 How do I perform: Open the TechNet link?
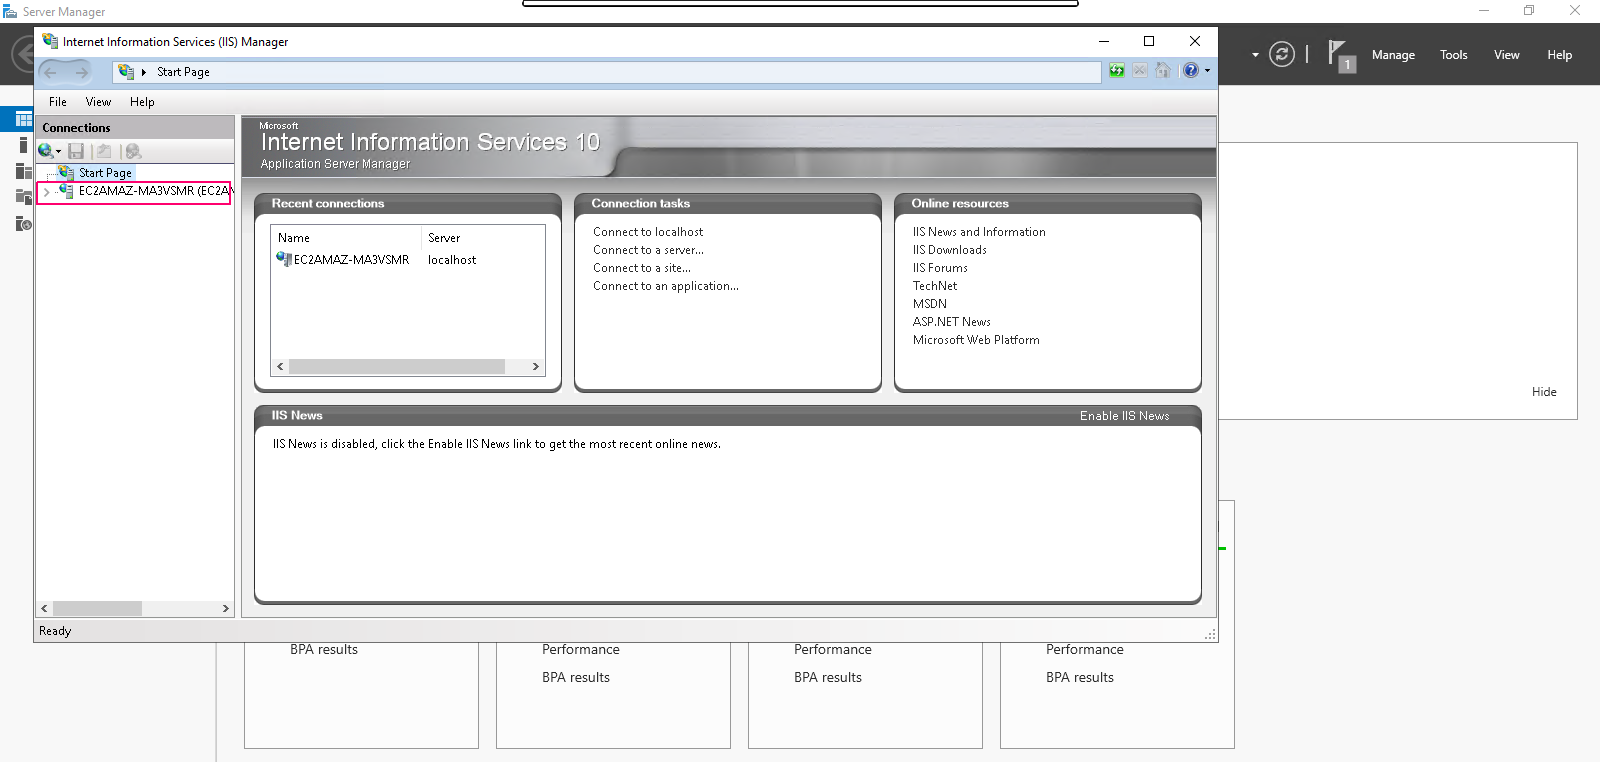coord(935,286)
